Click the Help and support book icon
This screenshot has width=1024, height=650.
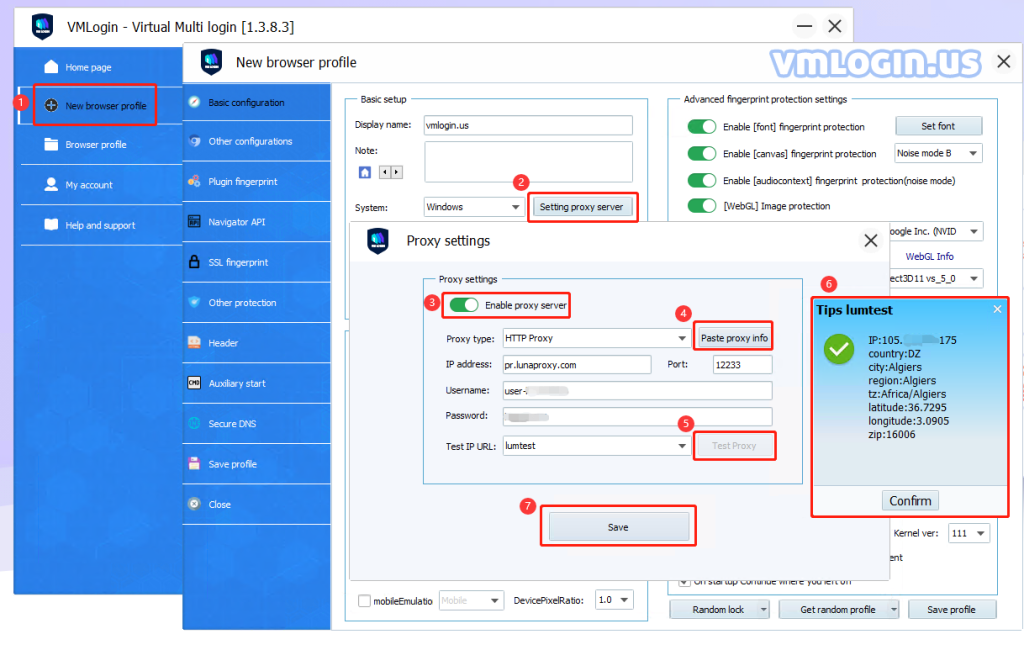pyautogui.click(x=51, y=225)
